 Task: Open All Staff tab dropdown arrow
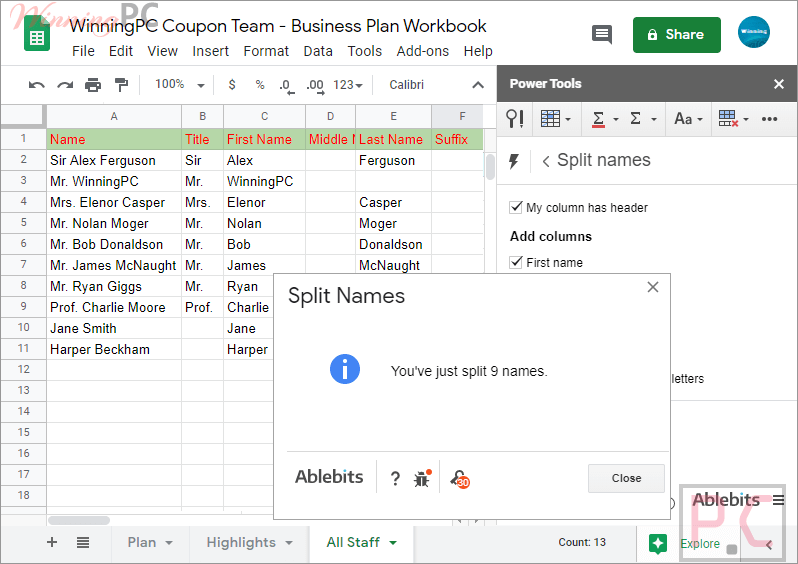pos(393,543)
